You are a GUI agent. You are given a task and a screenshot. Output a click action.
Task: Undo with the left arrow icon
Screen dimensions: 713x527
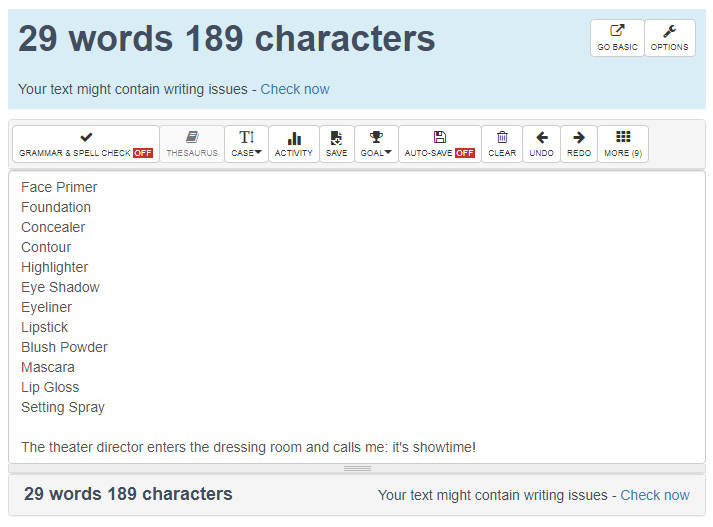click(541, 138)
